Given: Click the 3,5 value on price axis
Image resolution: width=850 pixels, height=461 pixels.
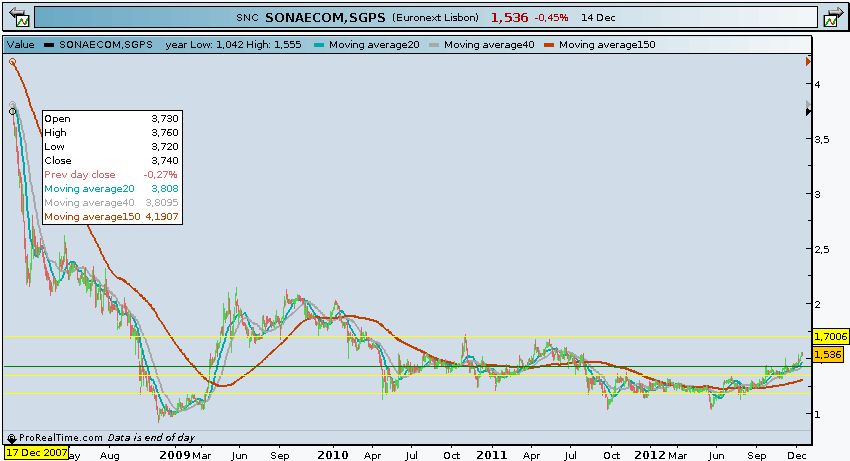Looking at the screenshot, I should click(822, 139).
